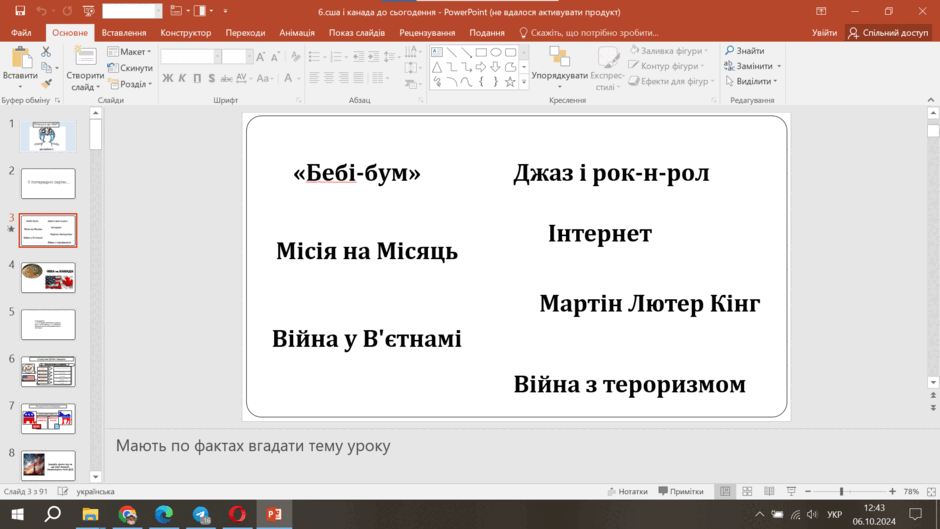Viewport: 940px width, 529px height.
Task: Expand the Виділити select dropdown
Action: (751, 81)
